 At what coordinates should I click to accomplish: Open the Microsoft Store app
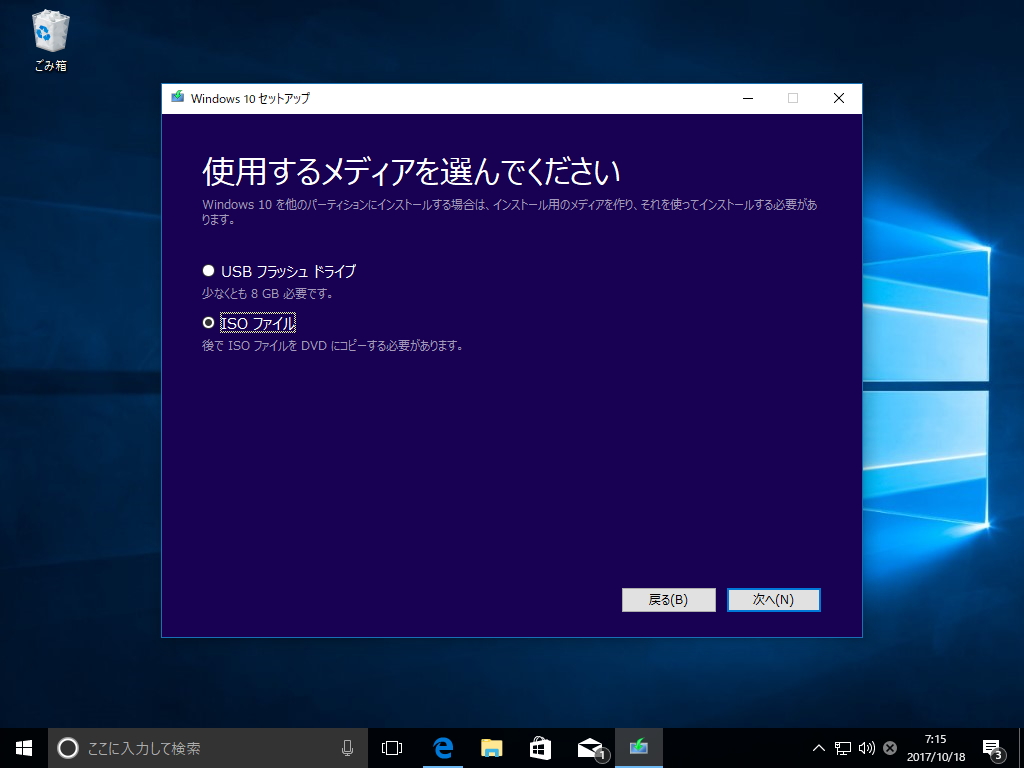(540, 747)
